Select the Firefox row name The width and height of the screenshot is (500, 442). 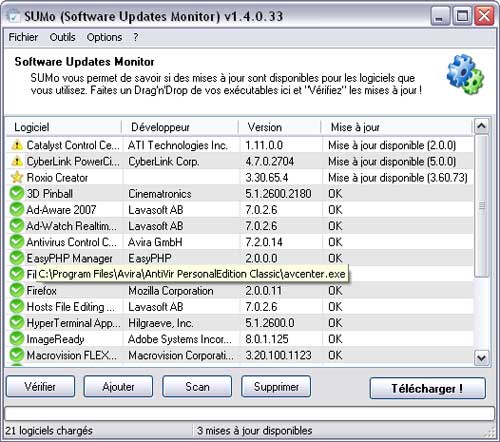(x=41, y=291)
